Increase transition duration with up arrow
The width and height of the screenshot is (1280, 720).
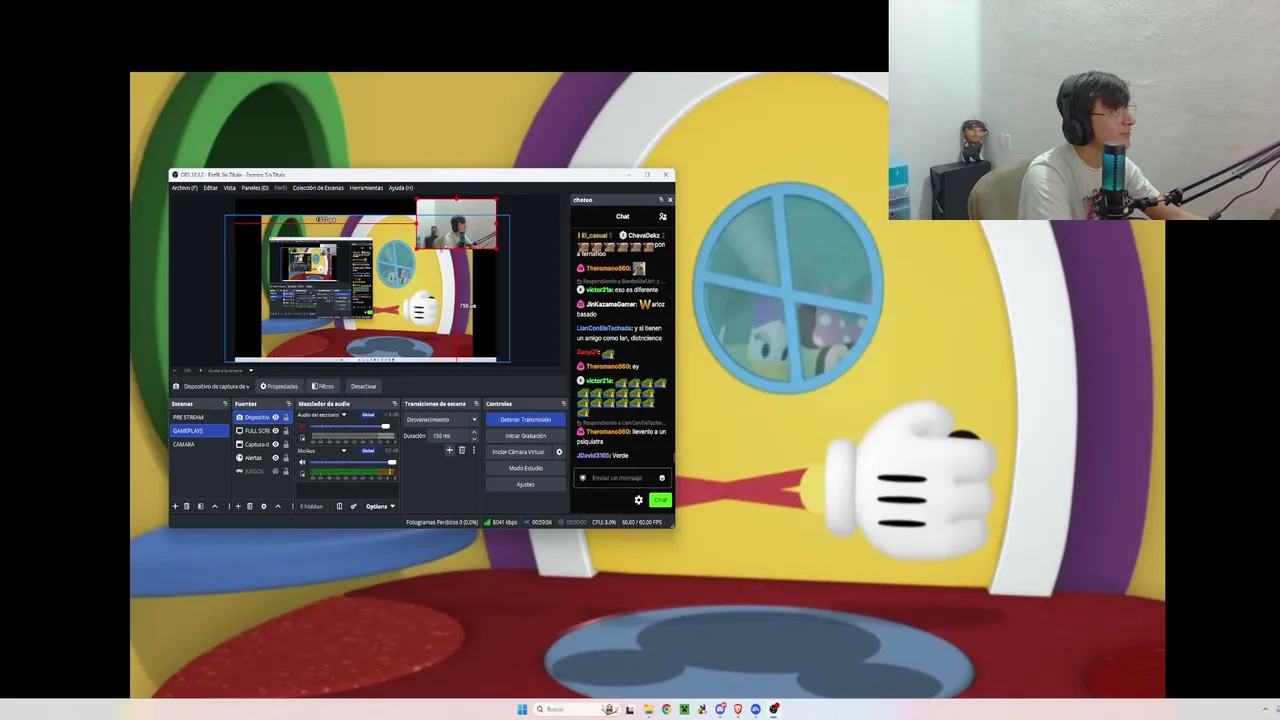coord(474,433)
